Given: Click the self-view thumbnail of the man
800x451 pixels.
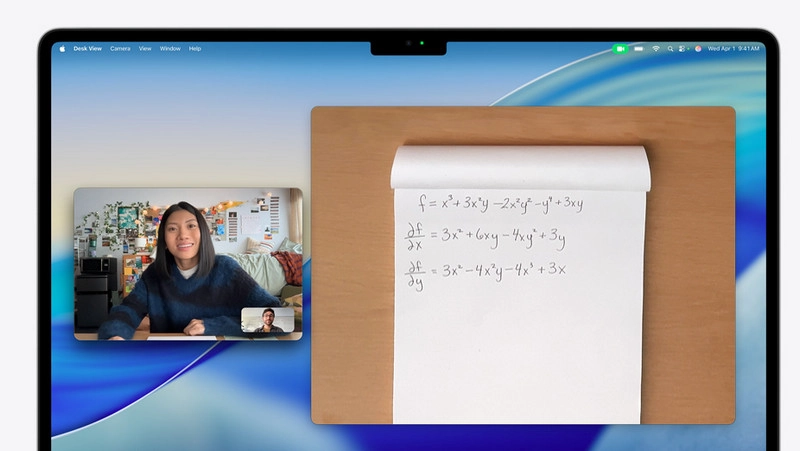Looking at the screenshot, I should 268,320.
